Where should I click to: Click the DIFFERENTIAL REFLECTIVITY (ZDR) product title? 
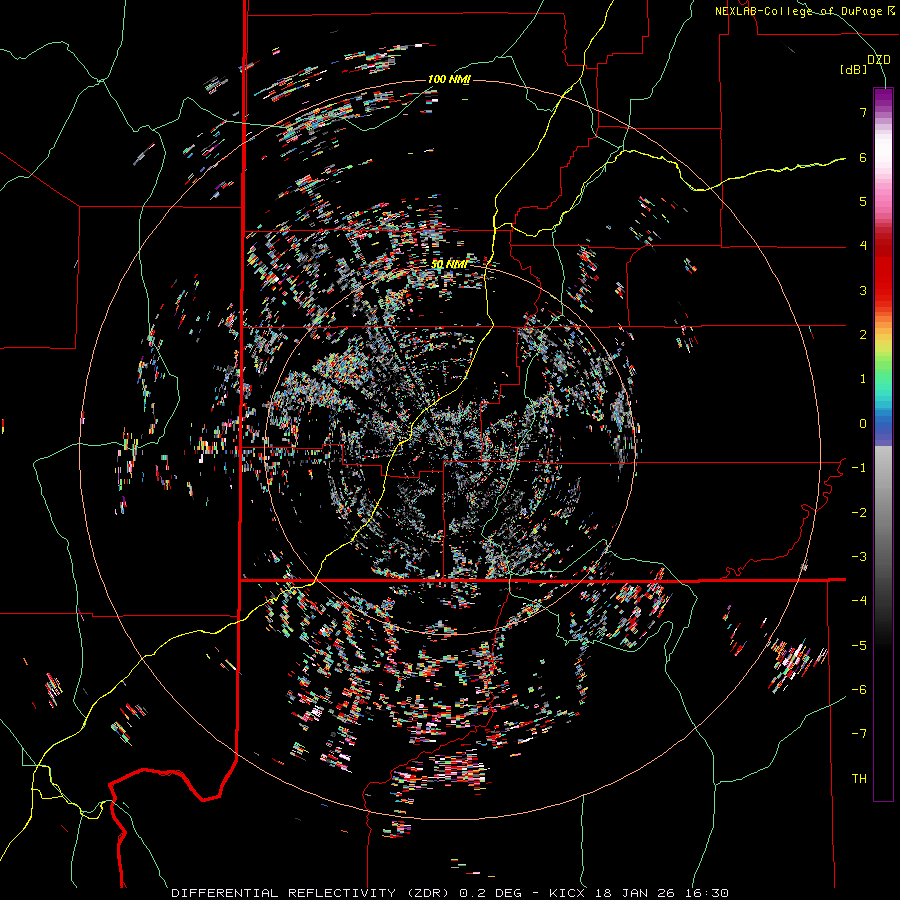312,893
